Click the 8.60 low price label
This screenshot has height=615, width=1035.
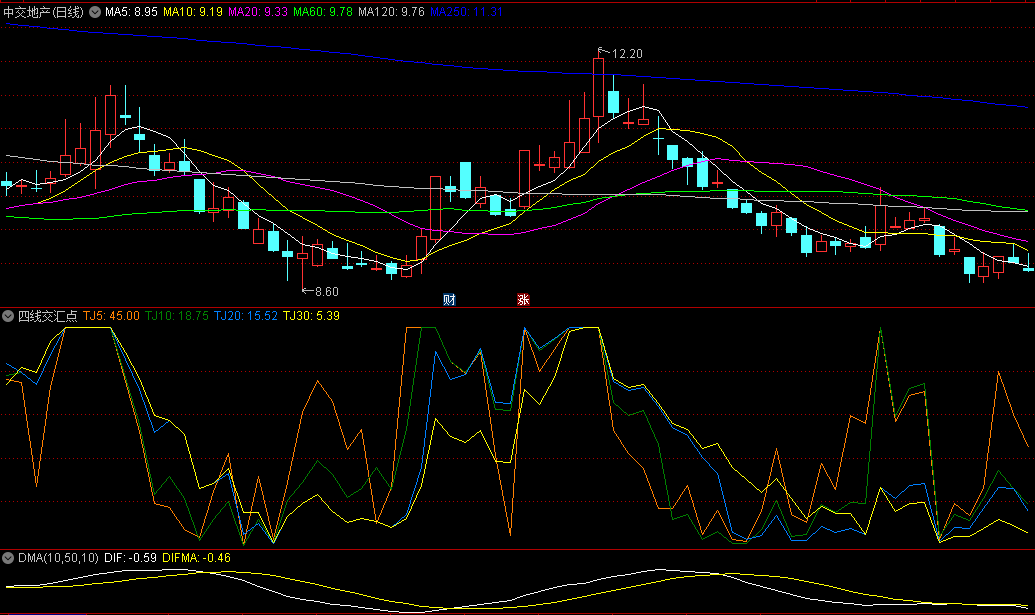[327, 292]
